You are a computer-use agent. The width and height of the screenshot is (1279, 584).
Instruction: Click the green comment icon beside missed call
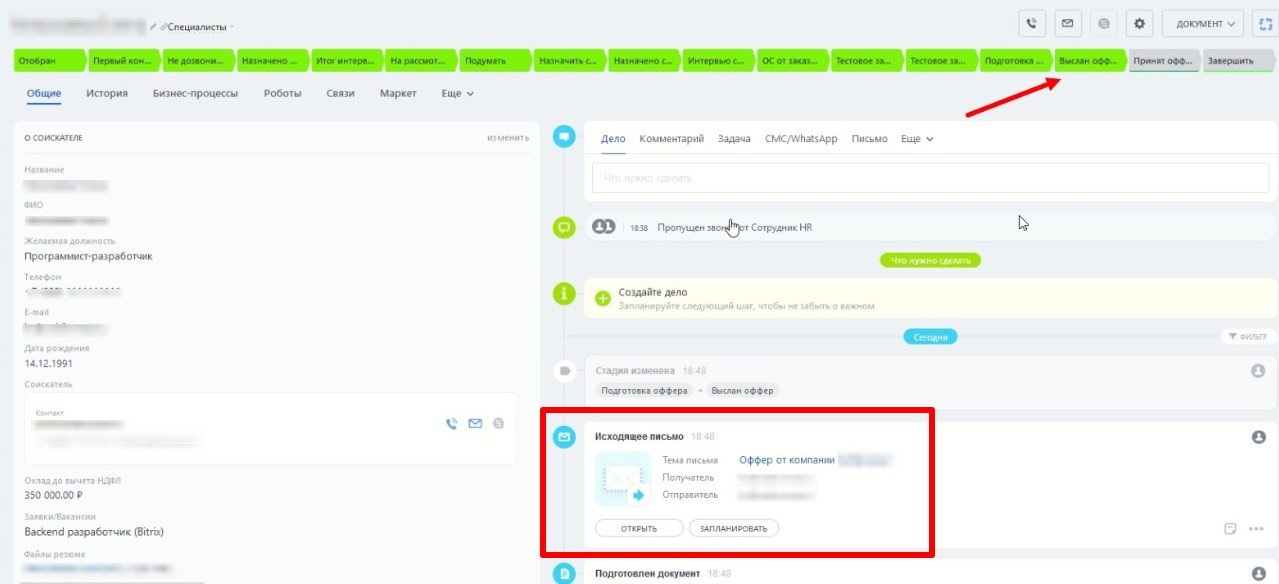pyautogui.click(x=564, y=228)
